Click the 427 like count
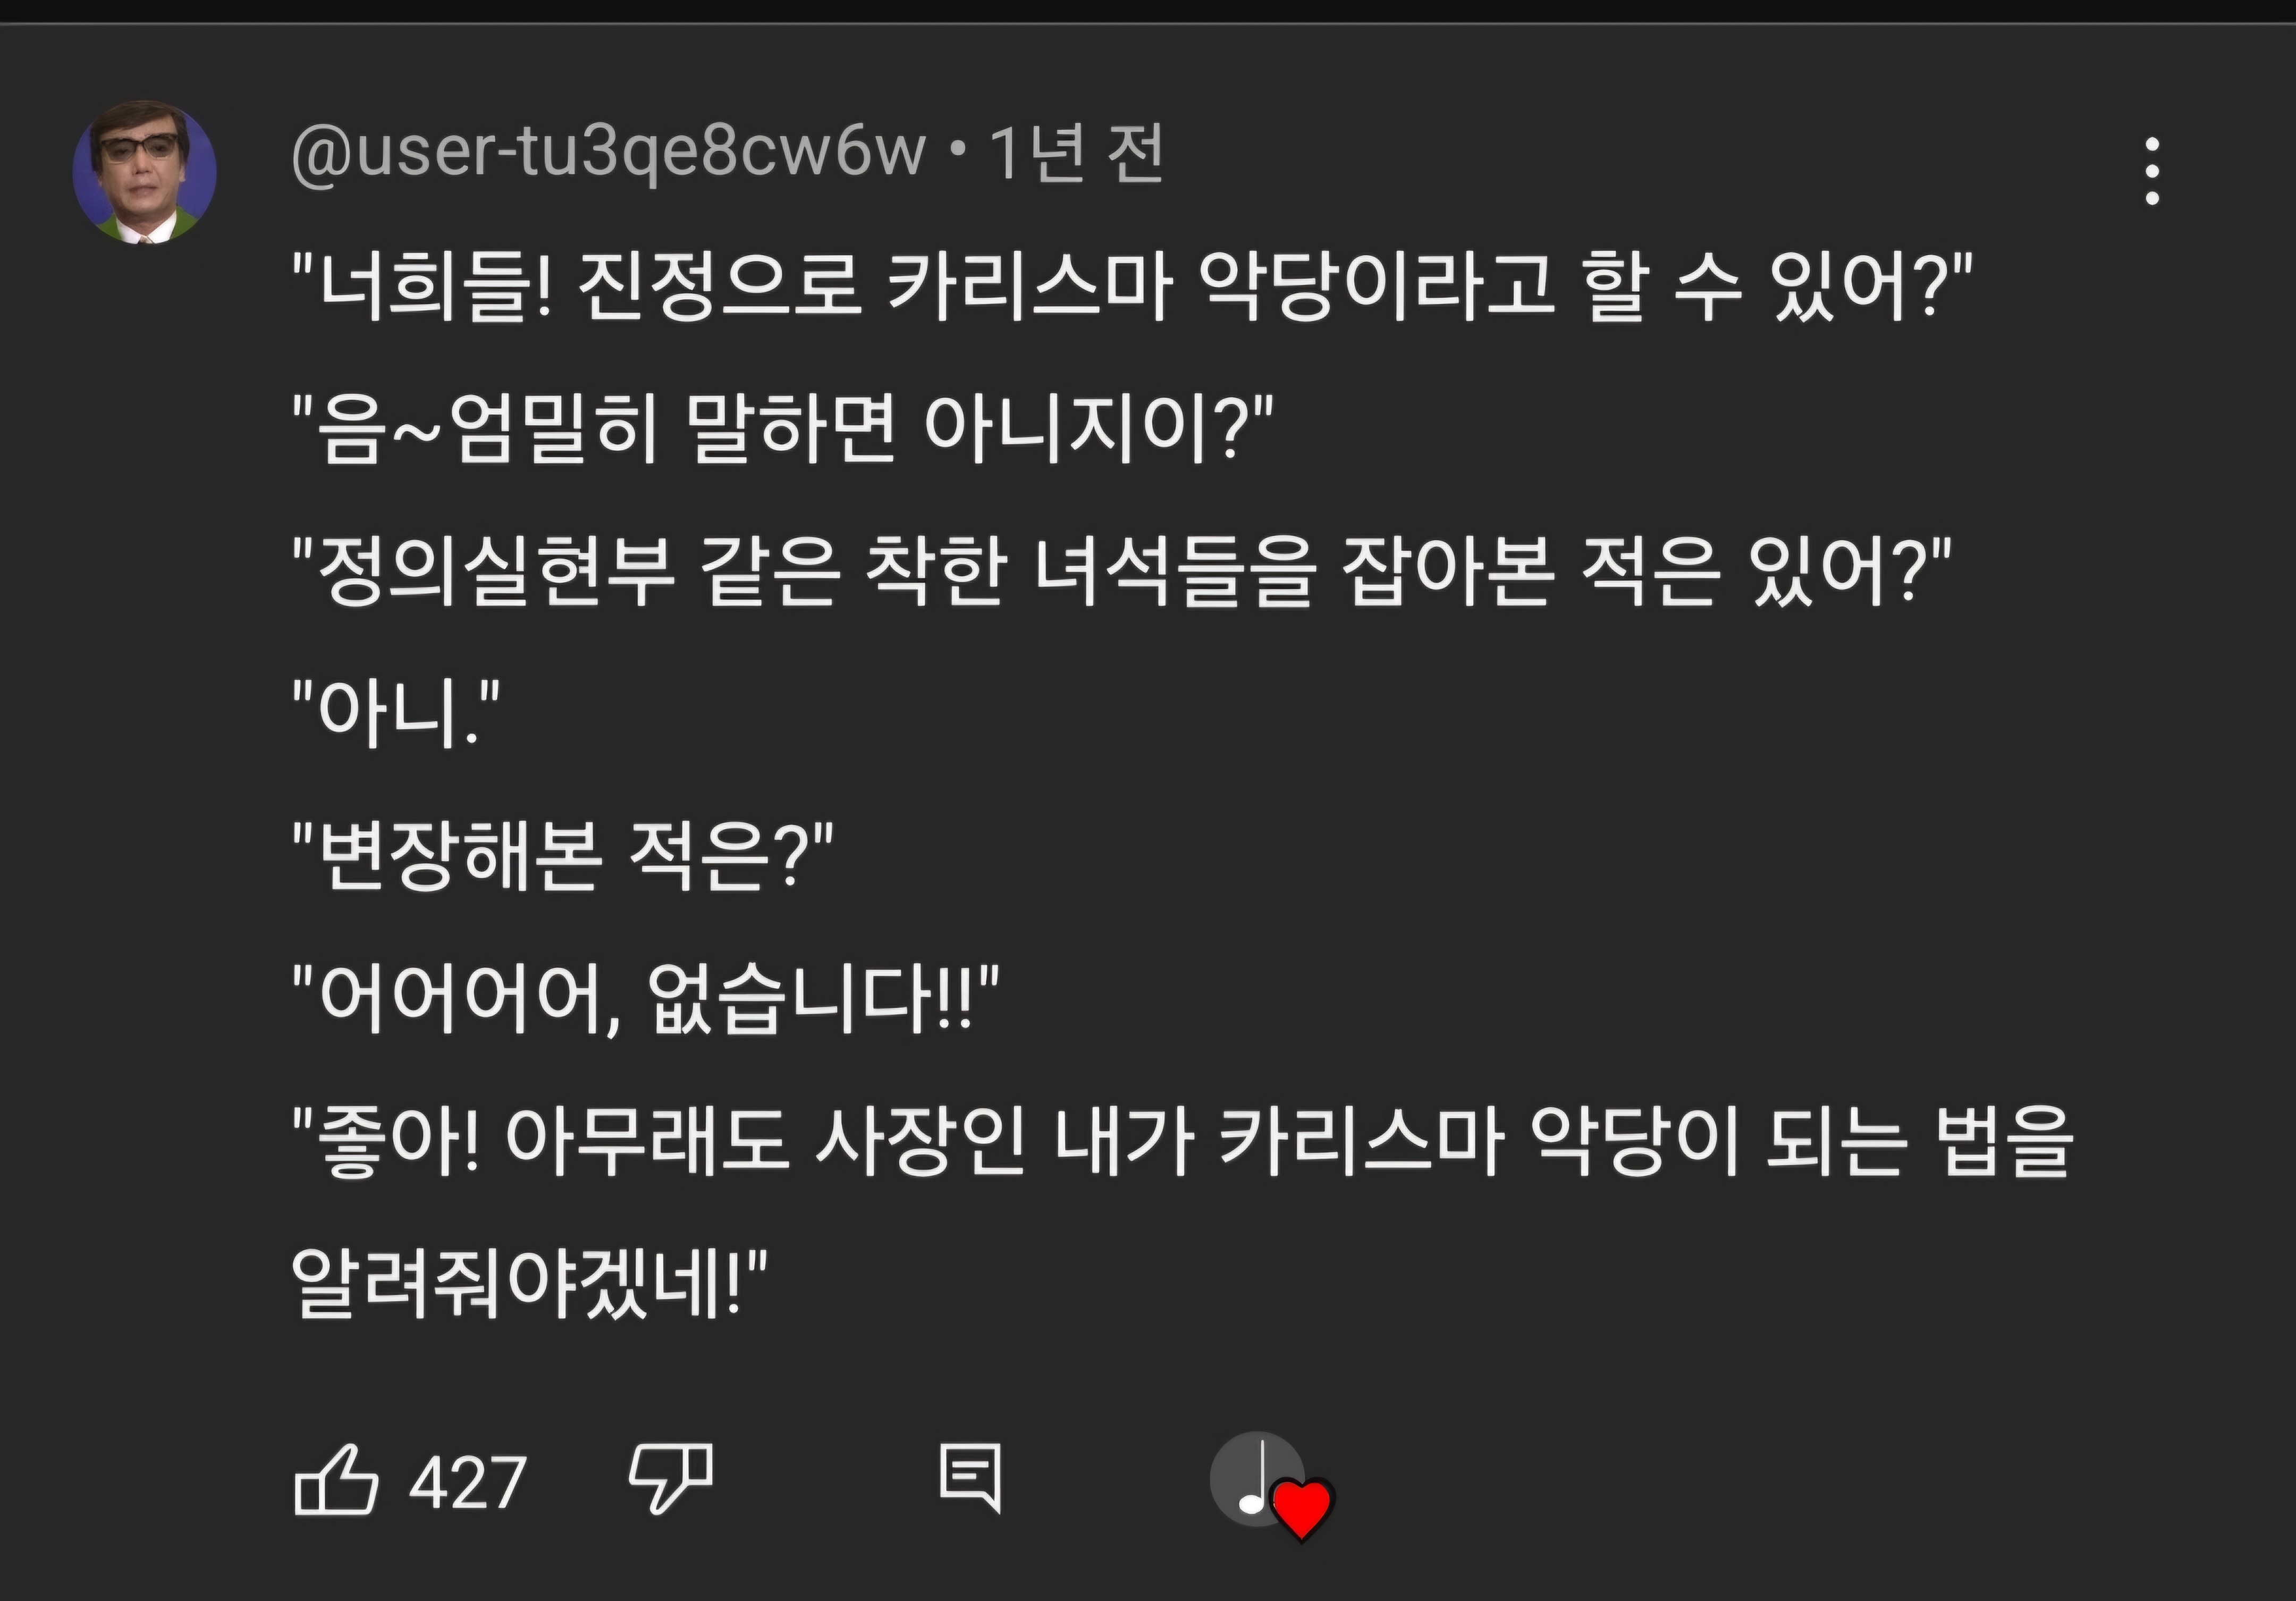The height and width of the screenshot is (1601, 2296). point(467,1482)
